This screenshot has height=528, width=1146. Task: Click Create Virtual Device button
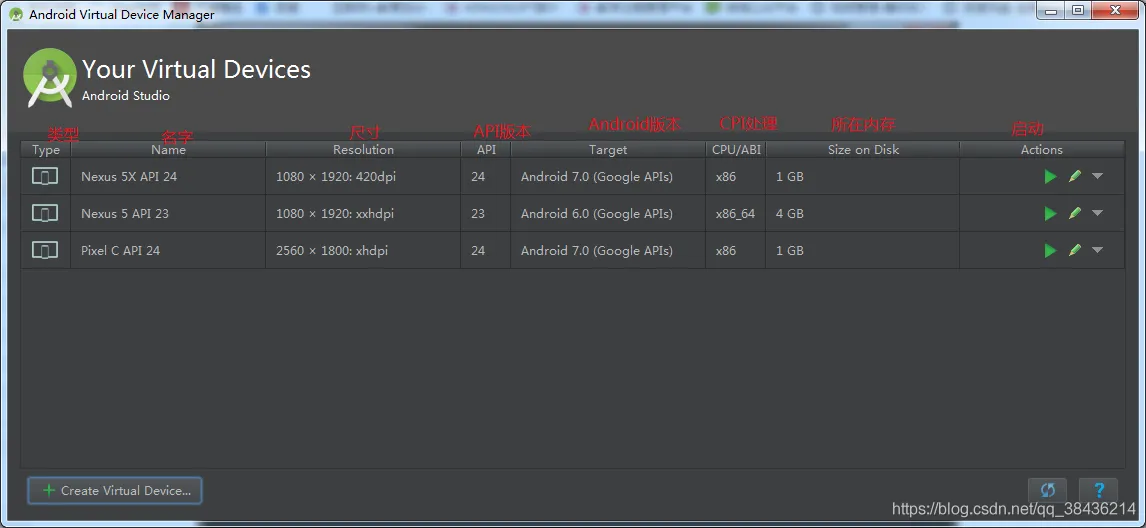pyautogui.click(x=115, y=491)
